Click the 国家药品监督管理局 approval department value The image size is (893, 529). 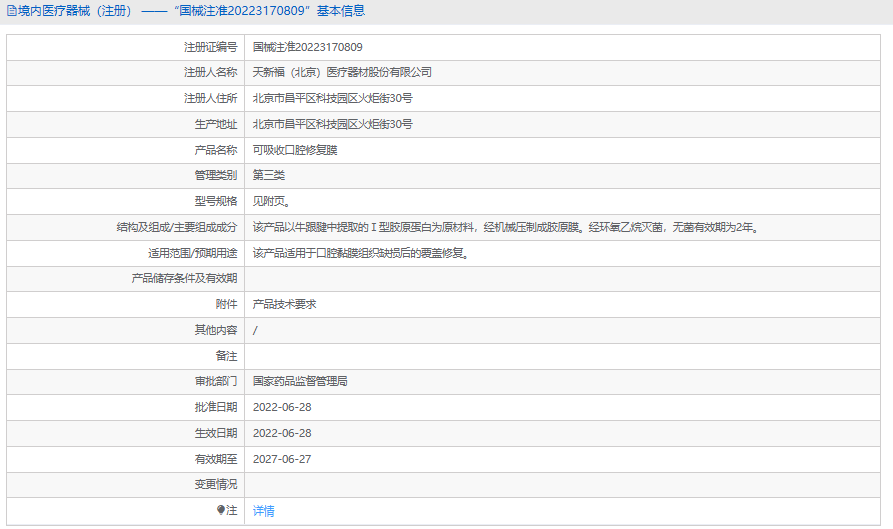[300, 381]
